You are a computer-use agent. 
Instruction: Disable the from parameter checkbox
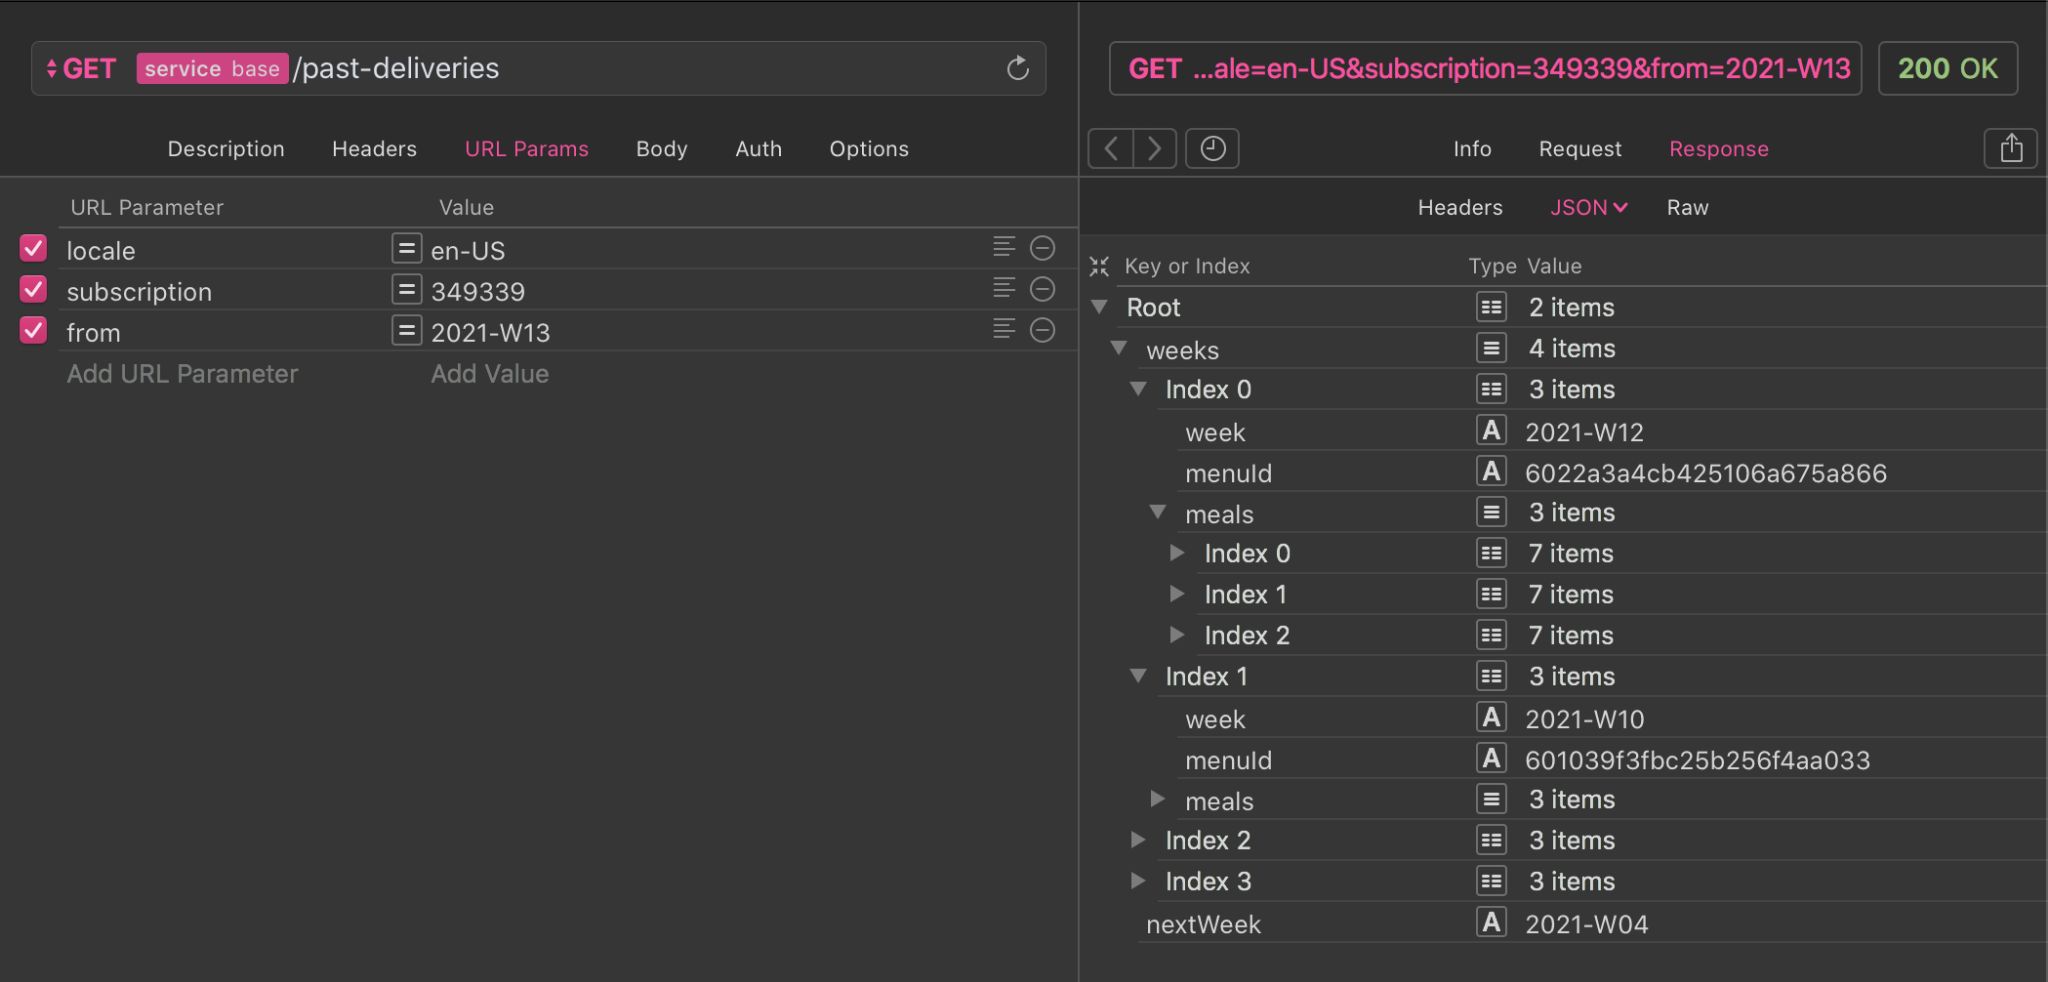click(33, 330)
